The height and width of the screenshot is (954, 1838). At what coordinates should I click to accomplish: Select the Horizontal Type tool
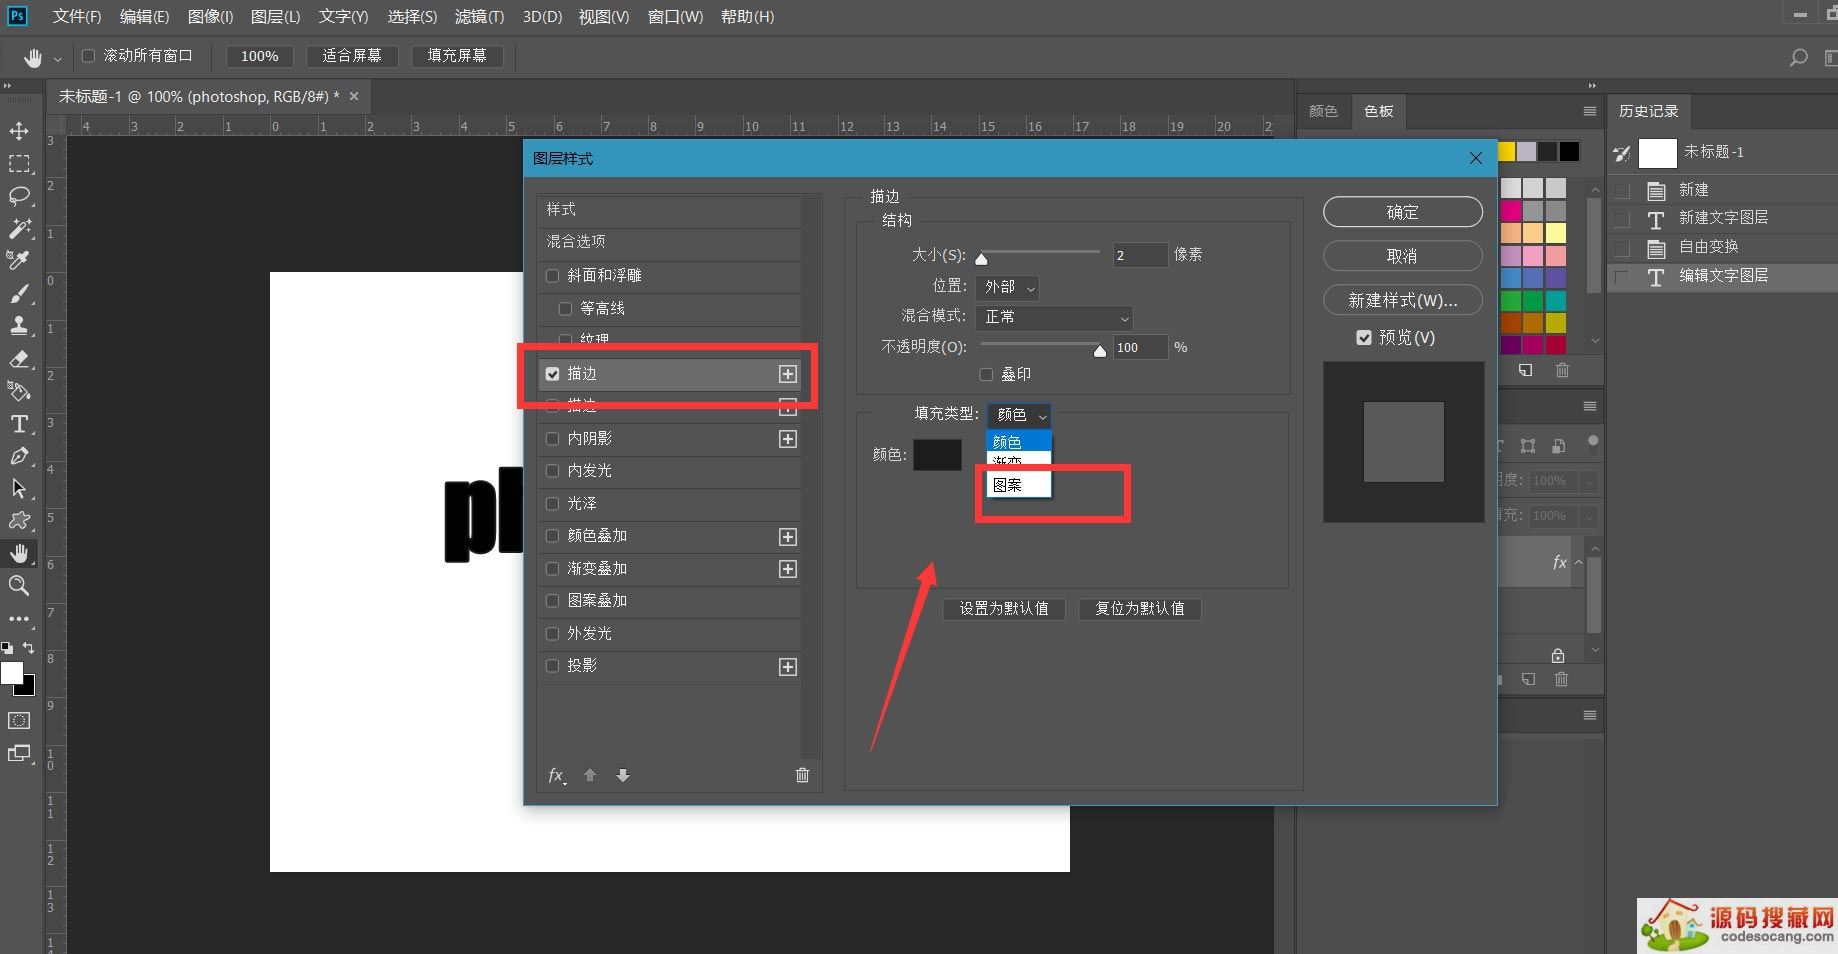[19, 424]
